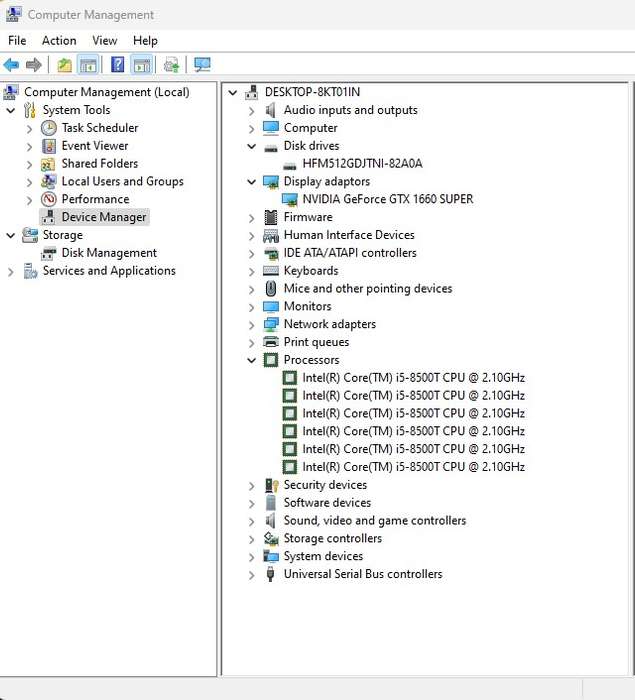Select Disk Management label

click(109, 253)
